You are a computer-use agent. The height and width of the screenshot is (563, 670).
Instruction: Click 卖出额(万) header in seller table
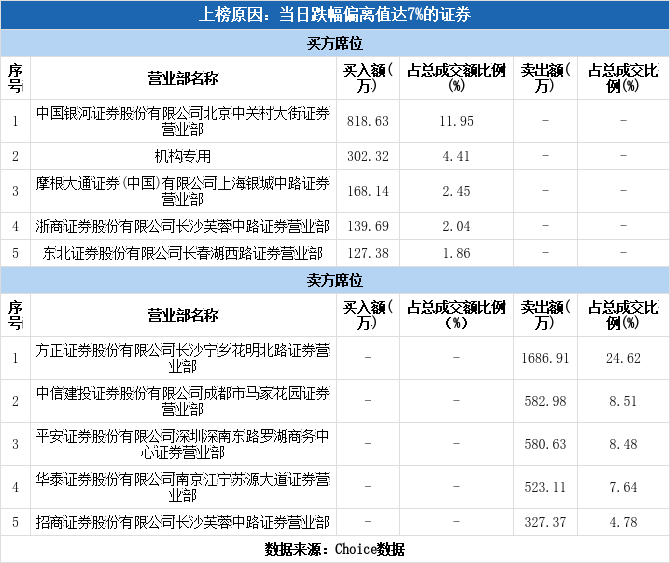click(x=545, y=316)
